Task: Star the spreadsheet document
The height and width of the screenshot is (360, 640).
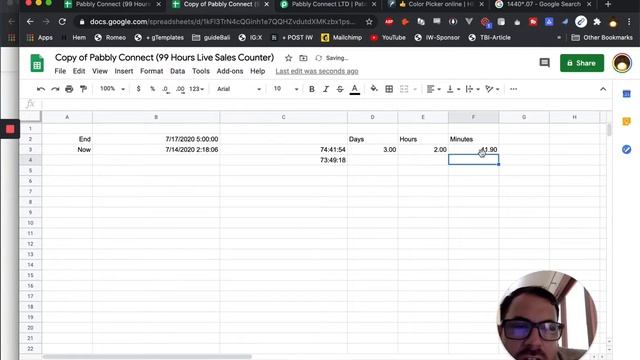Action: 289,58
